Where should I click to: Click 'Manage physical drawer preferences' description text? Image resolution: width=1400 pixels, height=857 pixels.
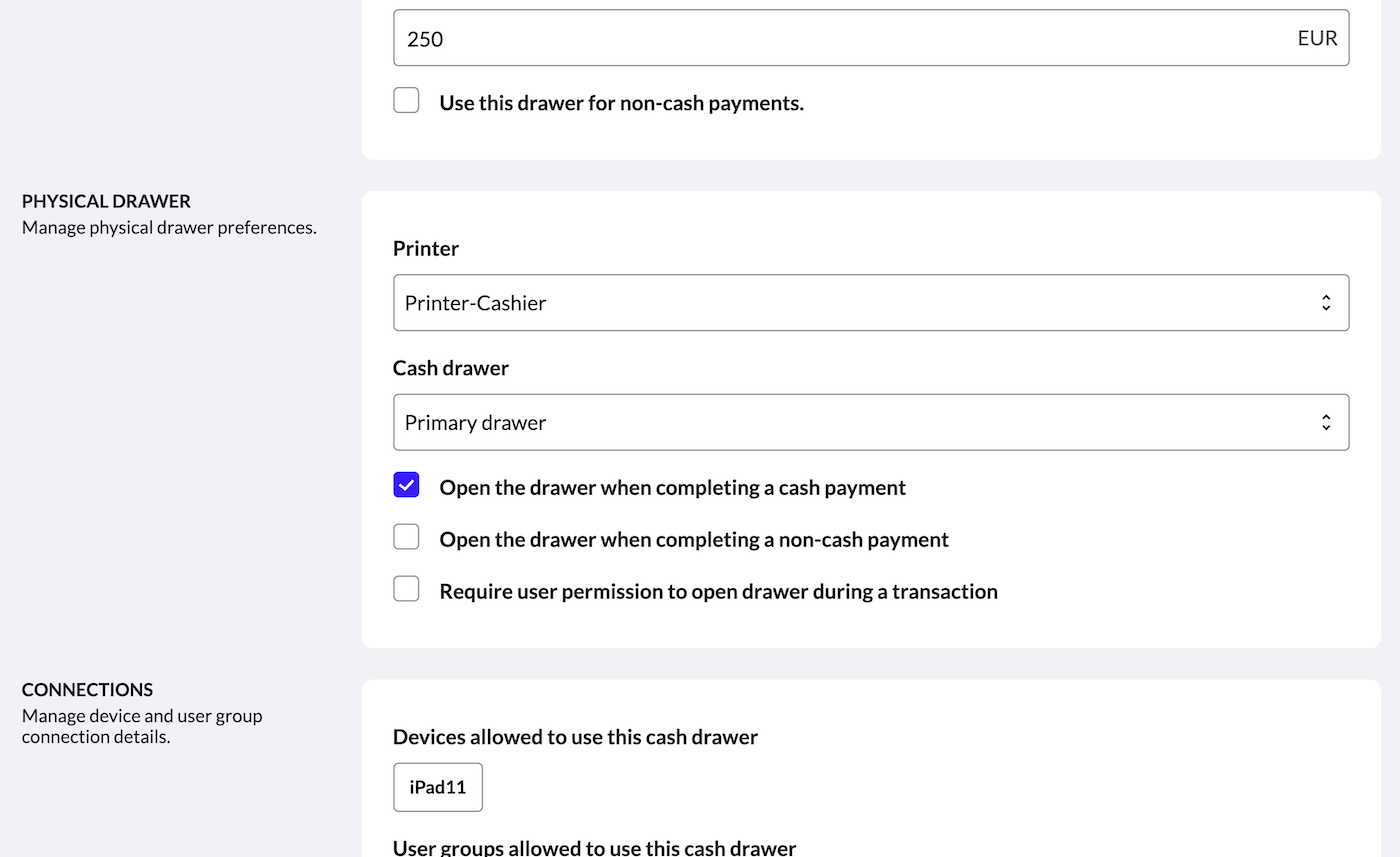tap(169, 228)
